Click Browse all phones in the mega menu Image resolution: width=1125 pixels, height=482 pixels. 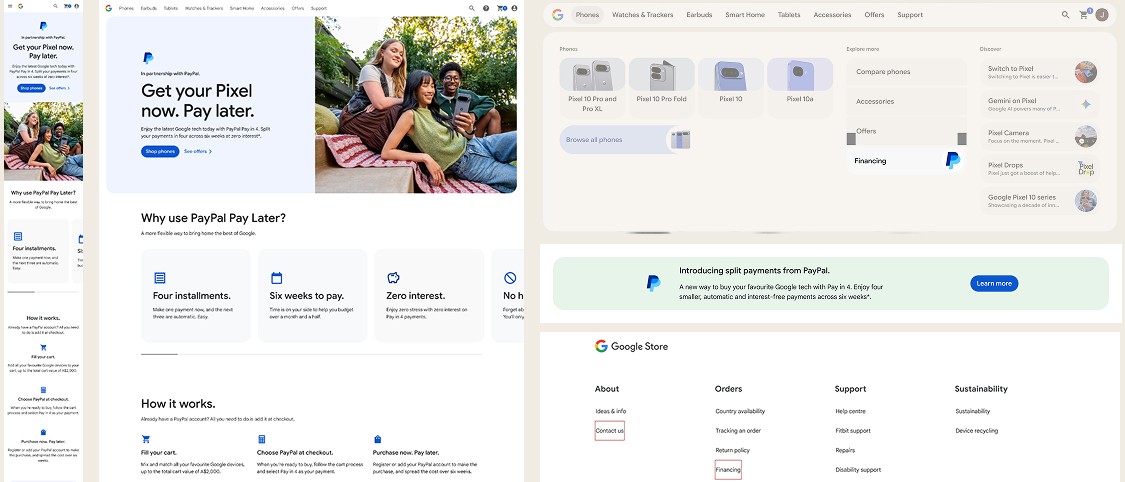click(x=625, y=140)
